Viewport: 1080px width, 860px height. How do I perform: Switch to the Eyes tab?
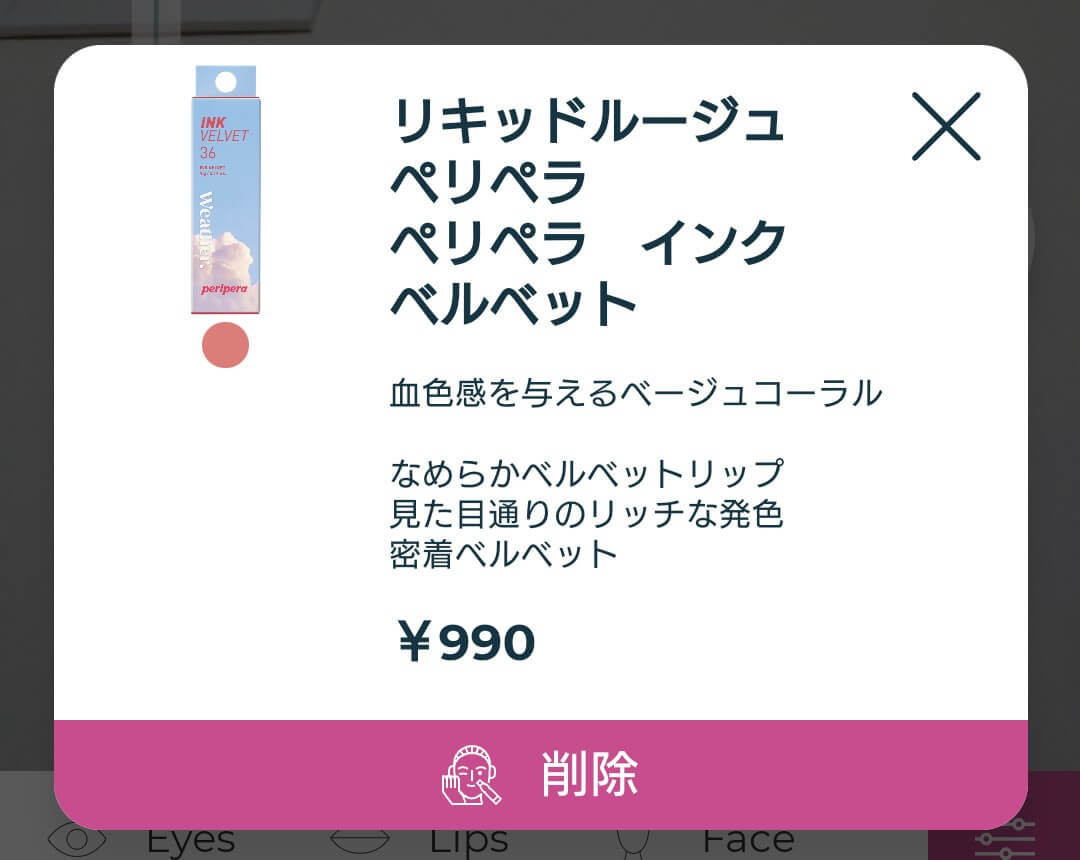191,843
